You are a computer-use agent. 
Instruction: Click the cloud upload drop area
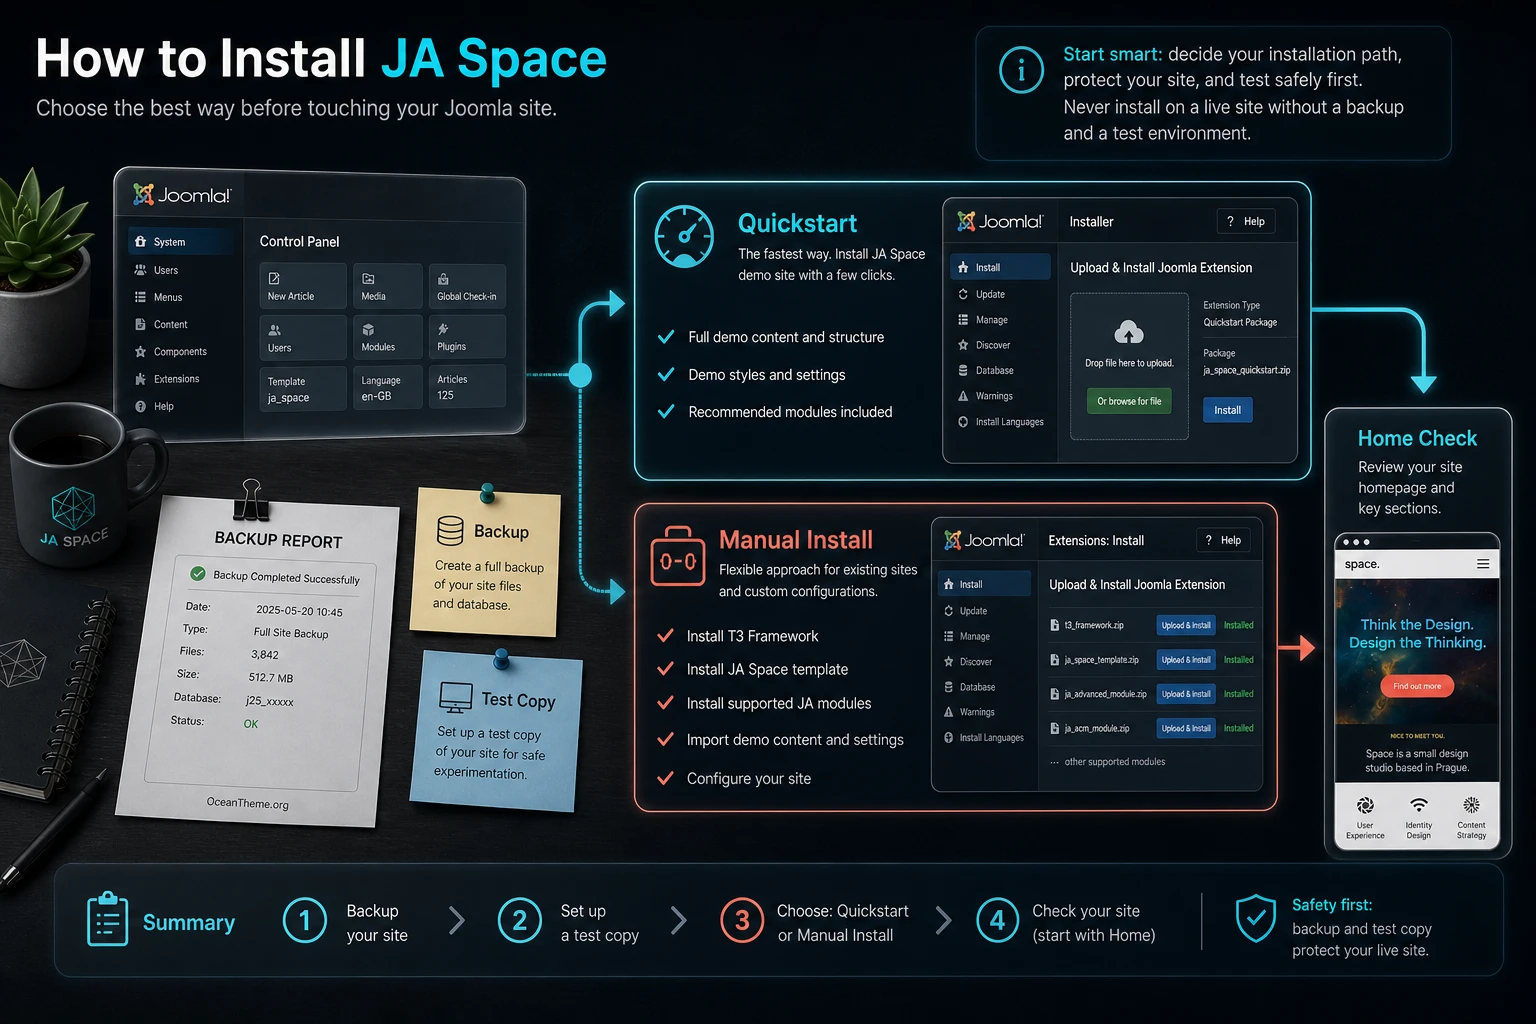tap(1129, 366)
